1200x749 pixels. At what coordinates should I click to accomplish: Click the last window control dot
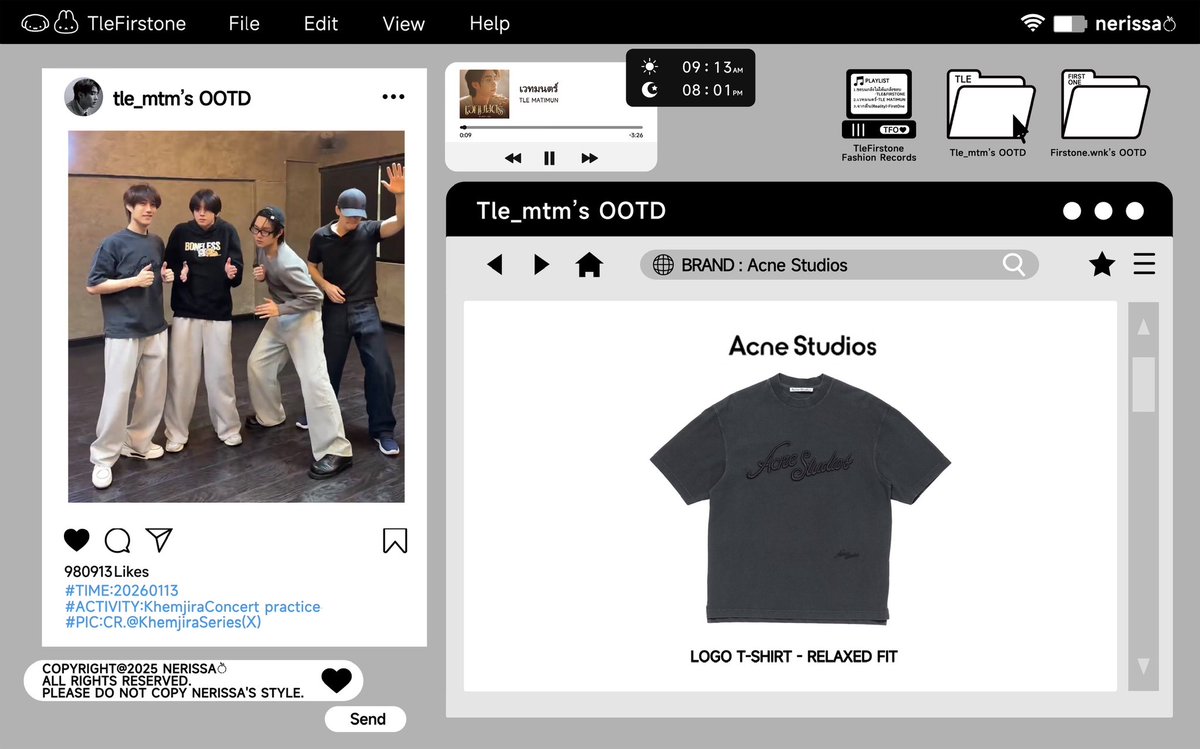(x=1134, y=211)
